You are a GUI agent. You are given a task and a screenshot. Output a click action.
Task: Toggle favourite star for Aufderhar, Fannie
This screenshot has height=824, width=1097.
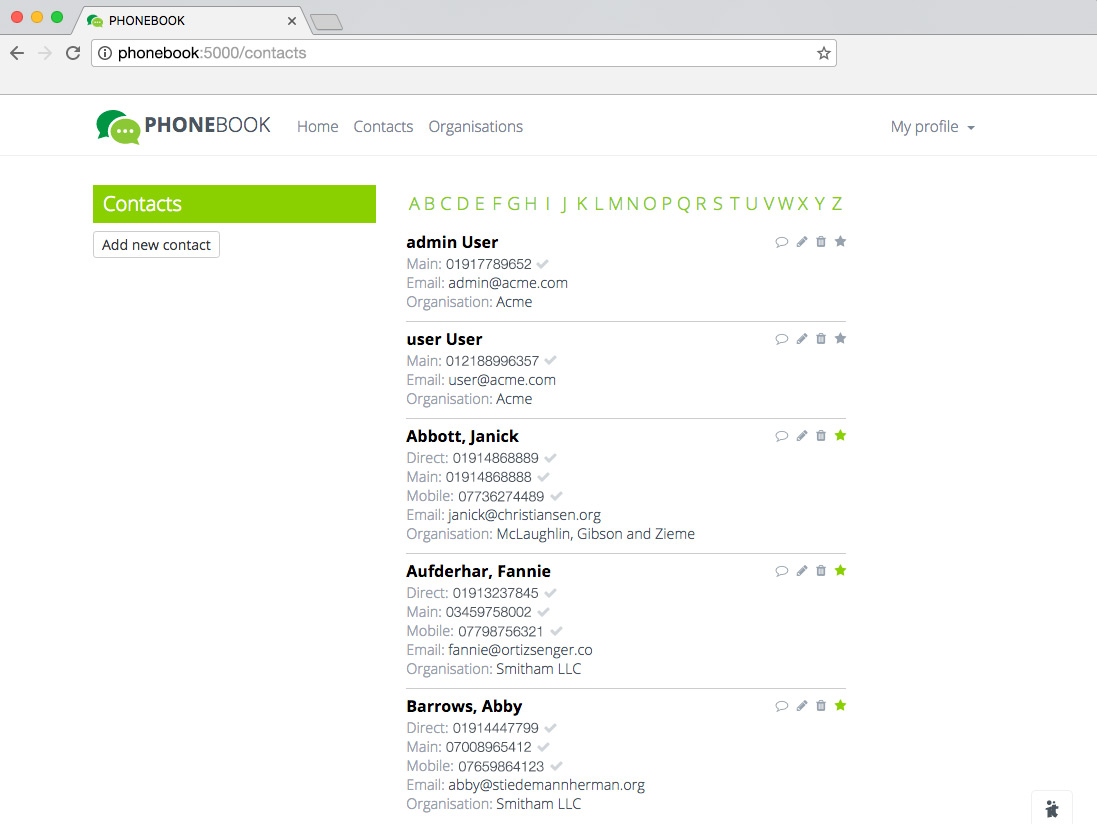tap(841, 571)
